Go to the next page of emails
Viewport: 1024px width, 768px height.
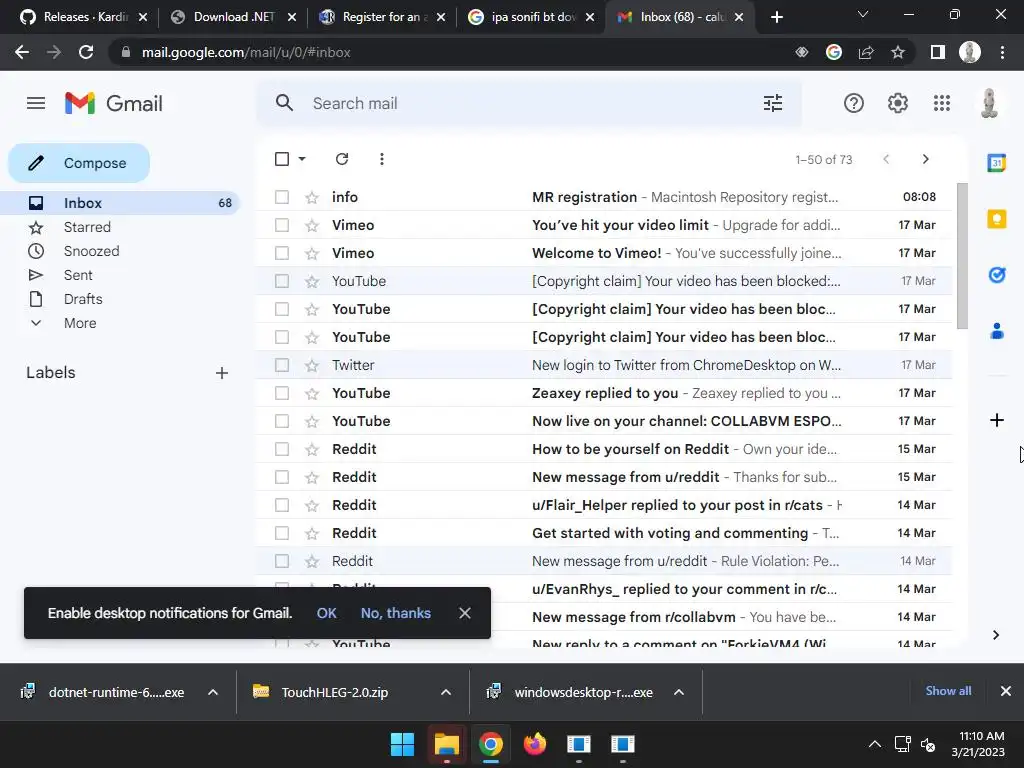(925, 159)
